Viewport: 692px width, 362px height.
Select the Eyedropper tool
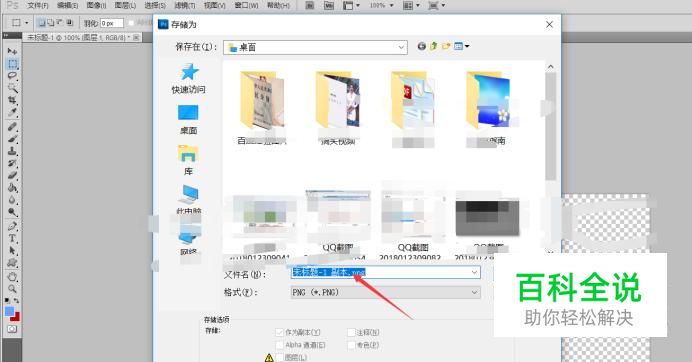[12, 112]
